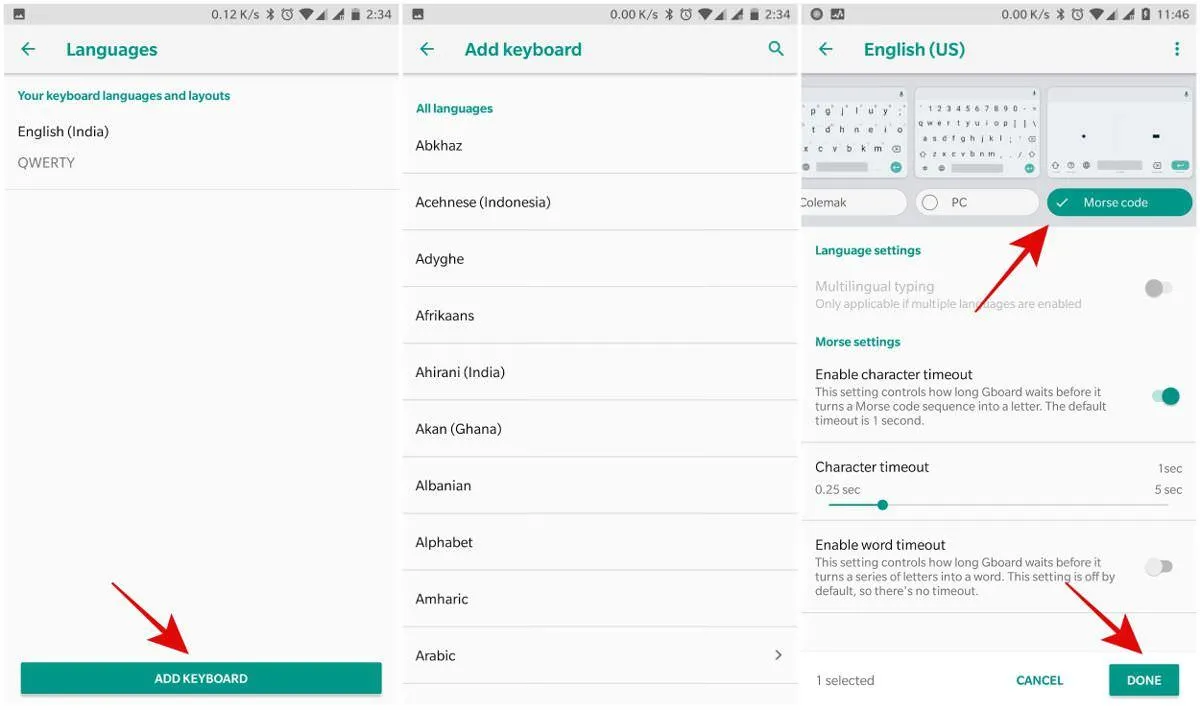Select the Colemak layout option

click(x=853, y=202)
